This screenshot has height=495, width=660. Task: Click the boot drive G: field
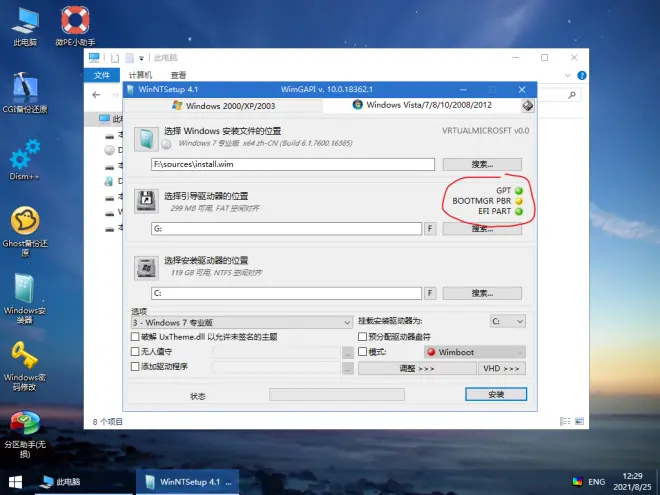click(286, 229)
